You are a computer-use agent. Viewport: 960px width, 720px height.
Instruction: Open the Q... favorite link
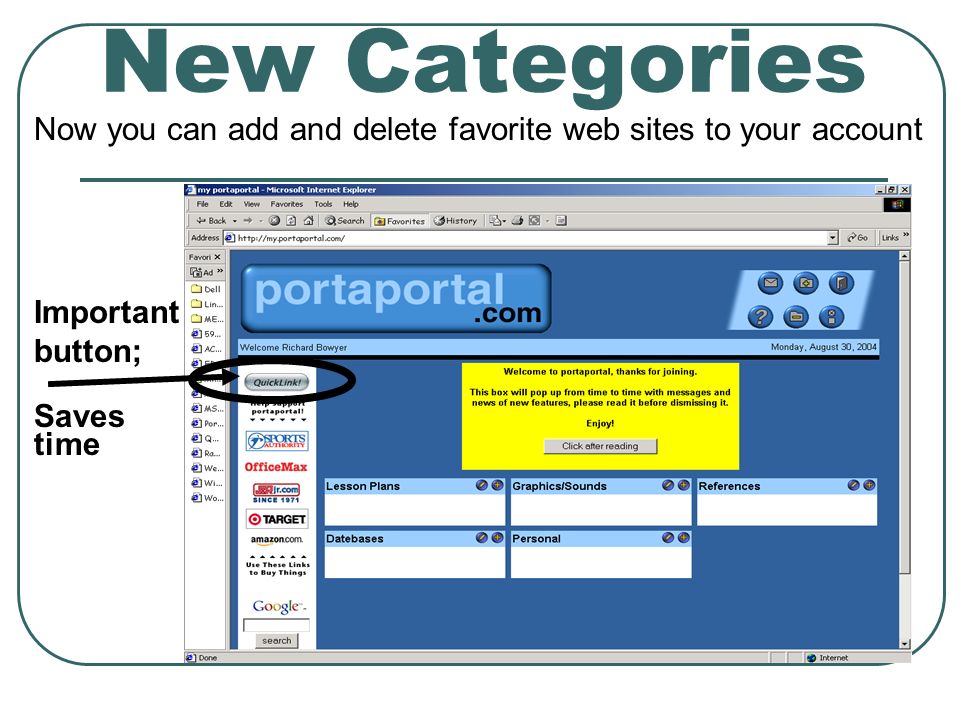click(205, 438)
